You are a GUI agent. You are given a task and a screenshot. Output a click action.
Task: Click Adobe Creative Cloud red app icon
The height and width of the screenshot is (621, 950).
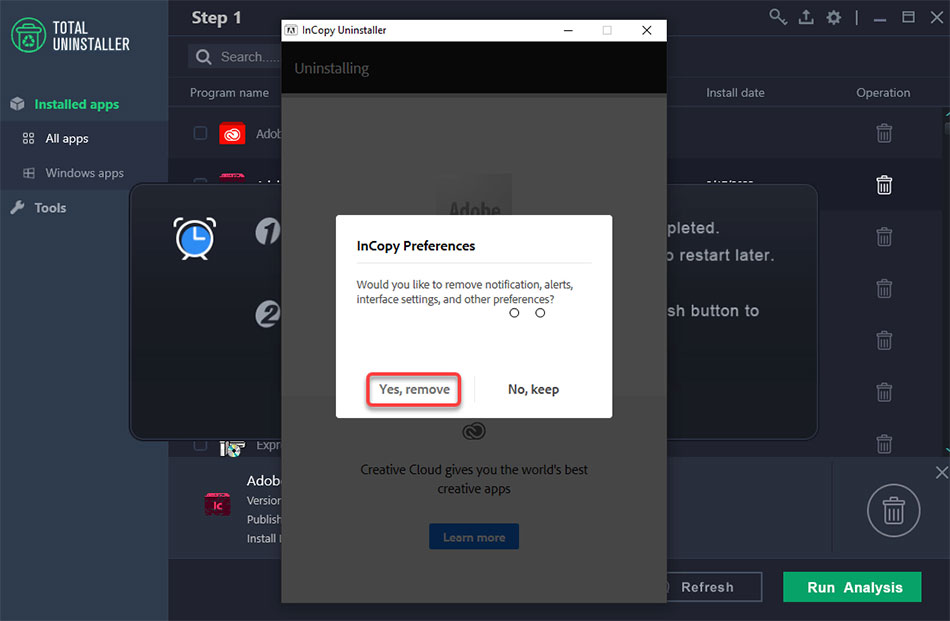point(232,133)
